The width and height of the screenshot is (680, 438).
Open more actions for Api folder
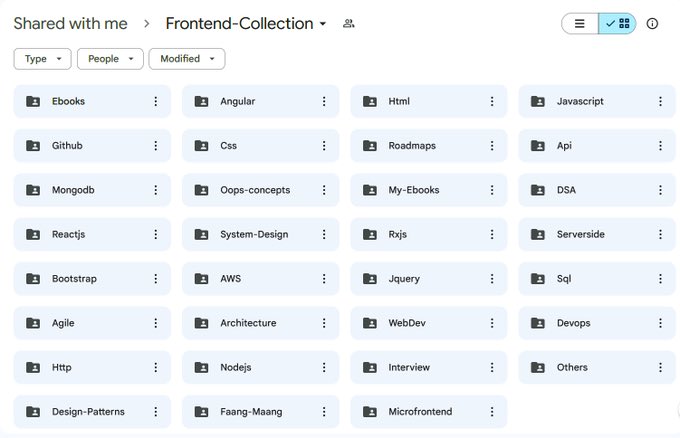(x=660, y=146)
